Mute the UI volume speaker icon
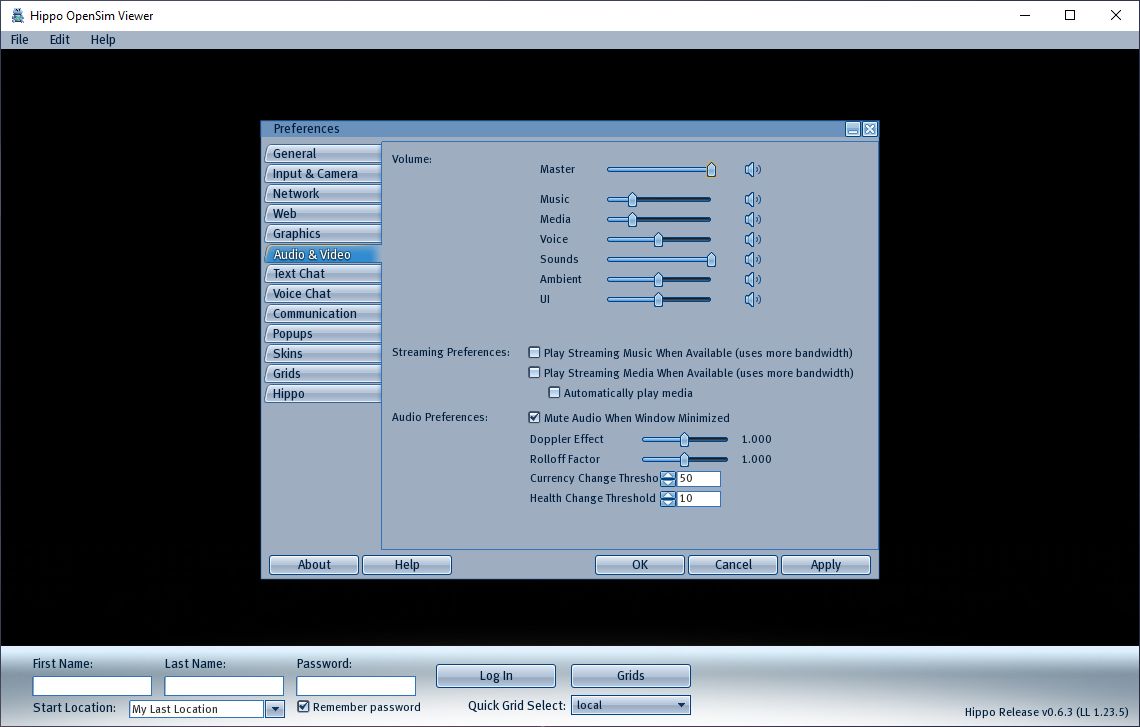The image size is (1140, 727). tap(752, 299)
